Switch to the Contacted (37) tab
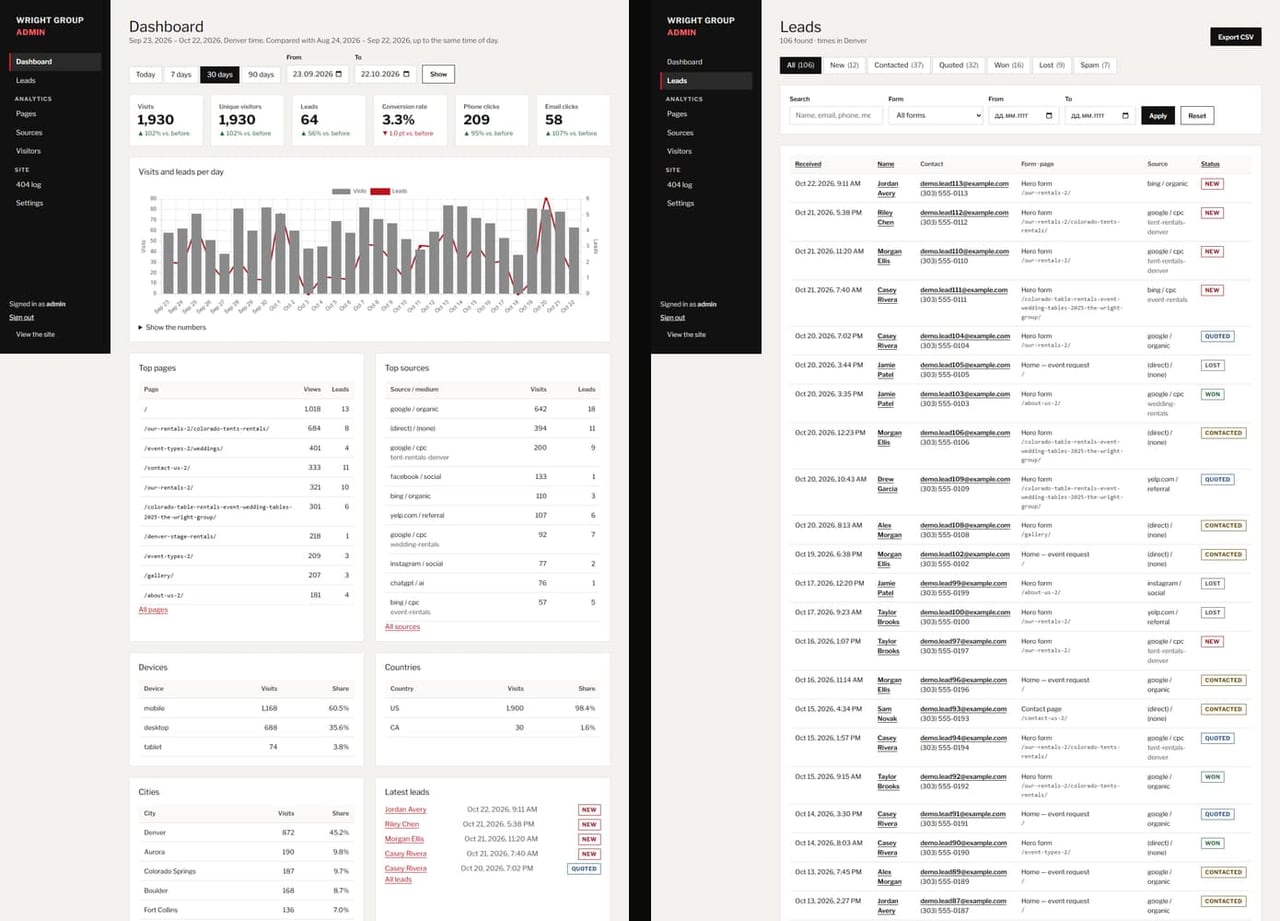 tap(898, 65)
